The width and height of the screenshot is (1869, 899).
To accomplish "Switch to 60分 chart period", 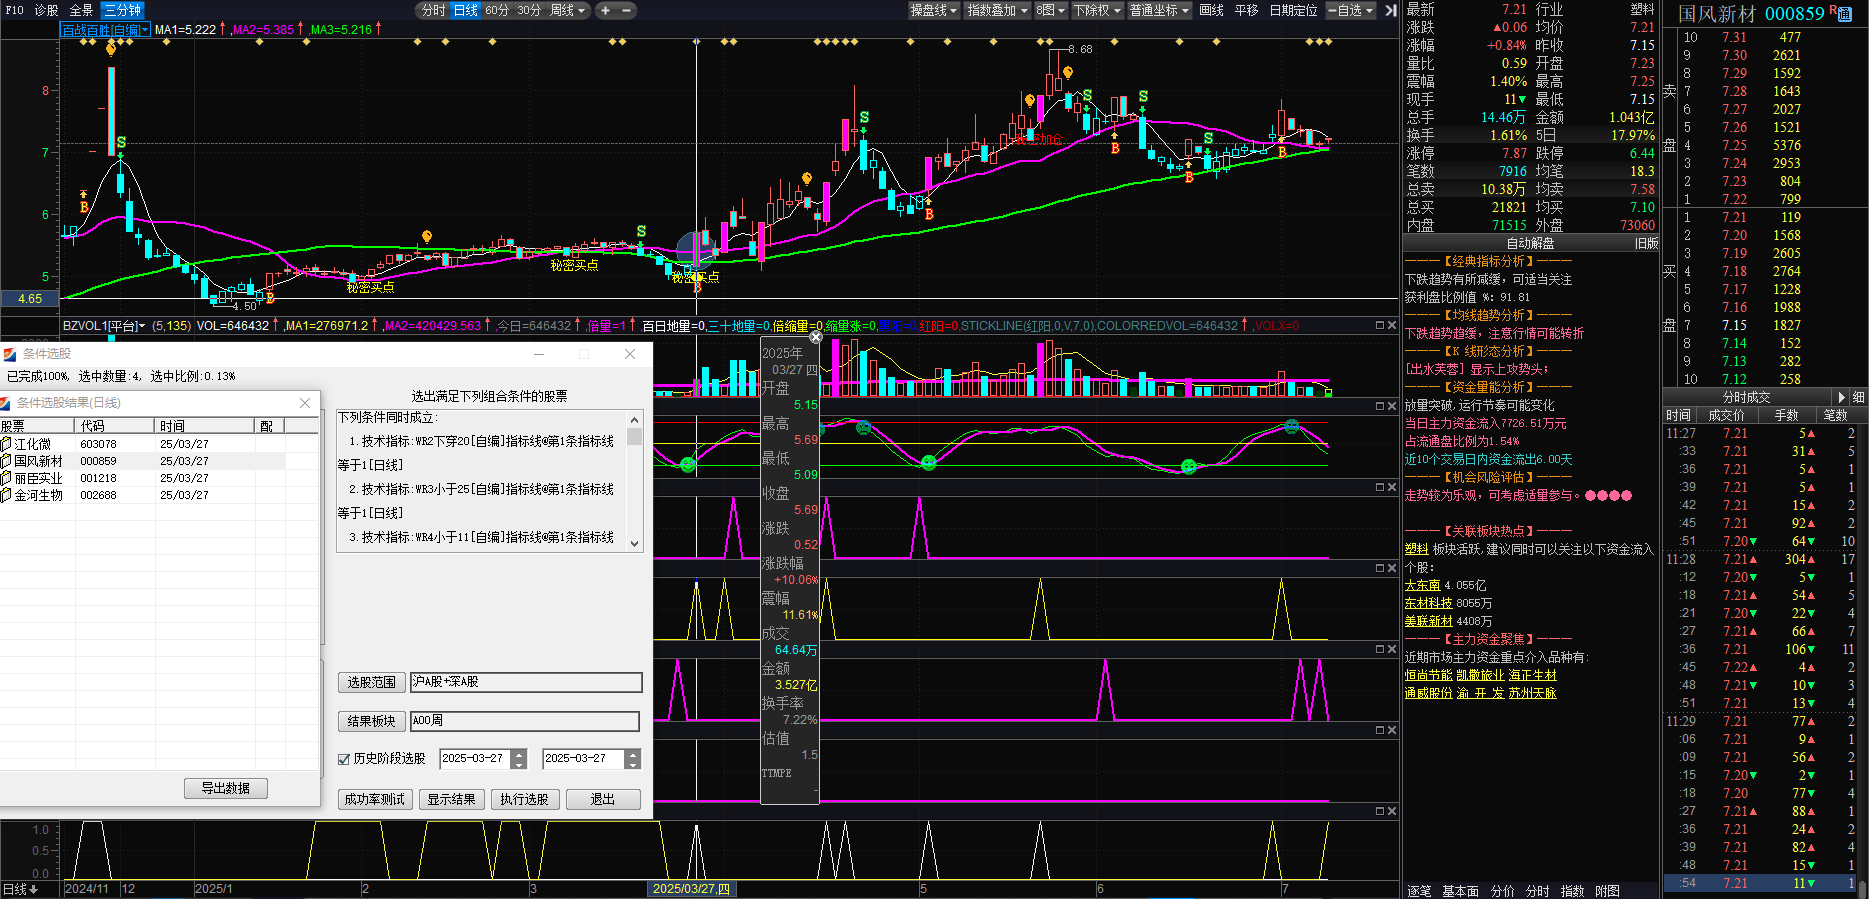I will point(497,10).
